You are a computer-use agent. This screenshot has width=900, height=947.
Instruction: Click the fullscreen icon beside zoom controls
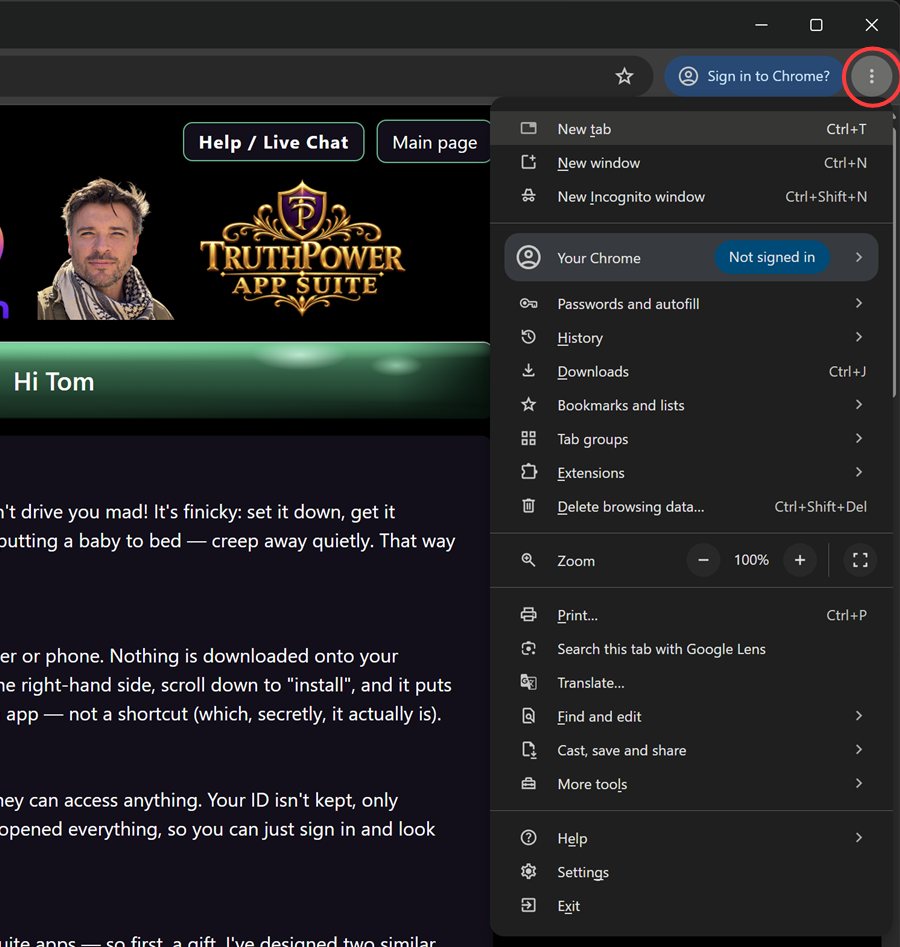860,560
